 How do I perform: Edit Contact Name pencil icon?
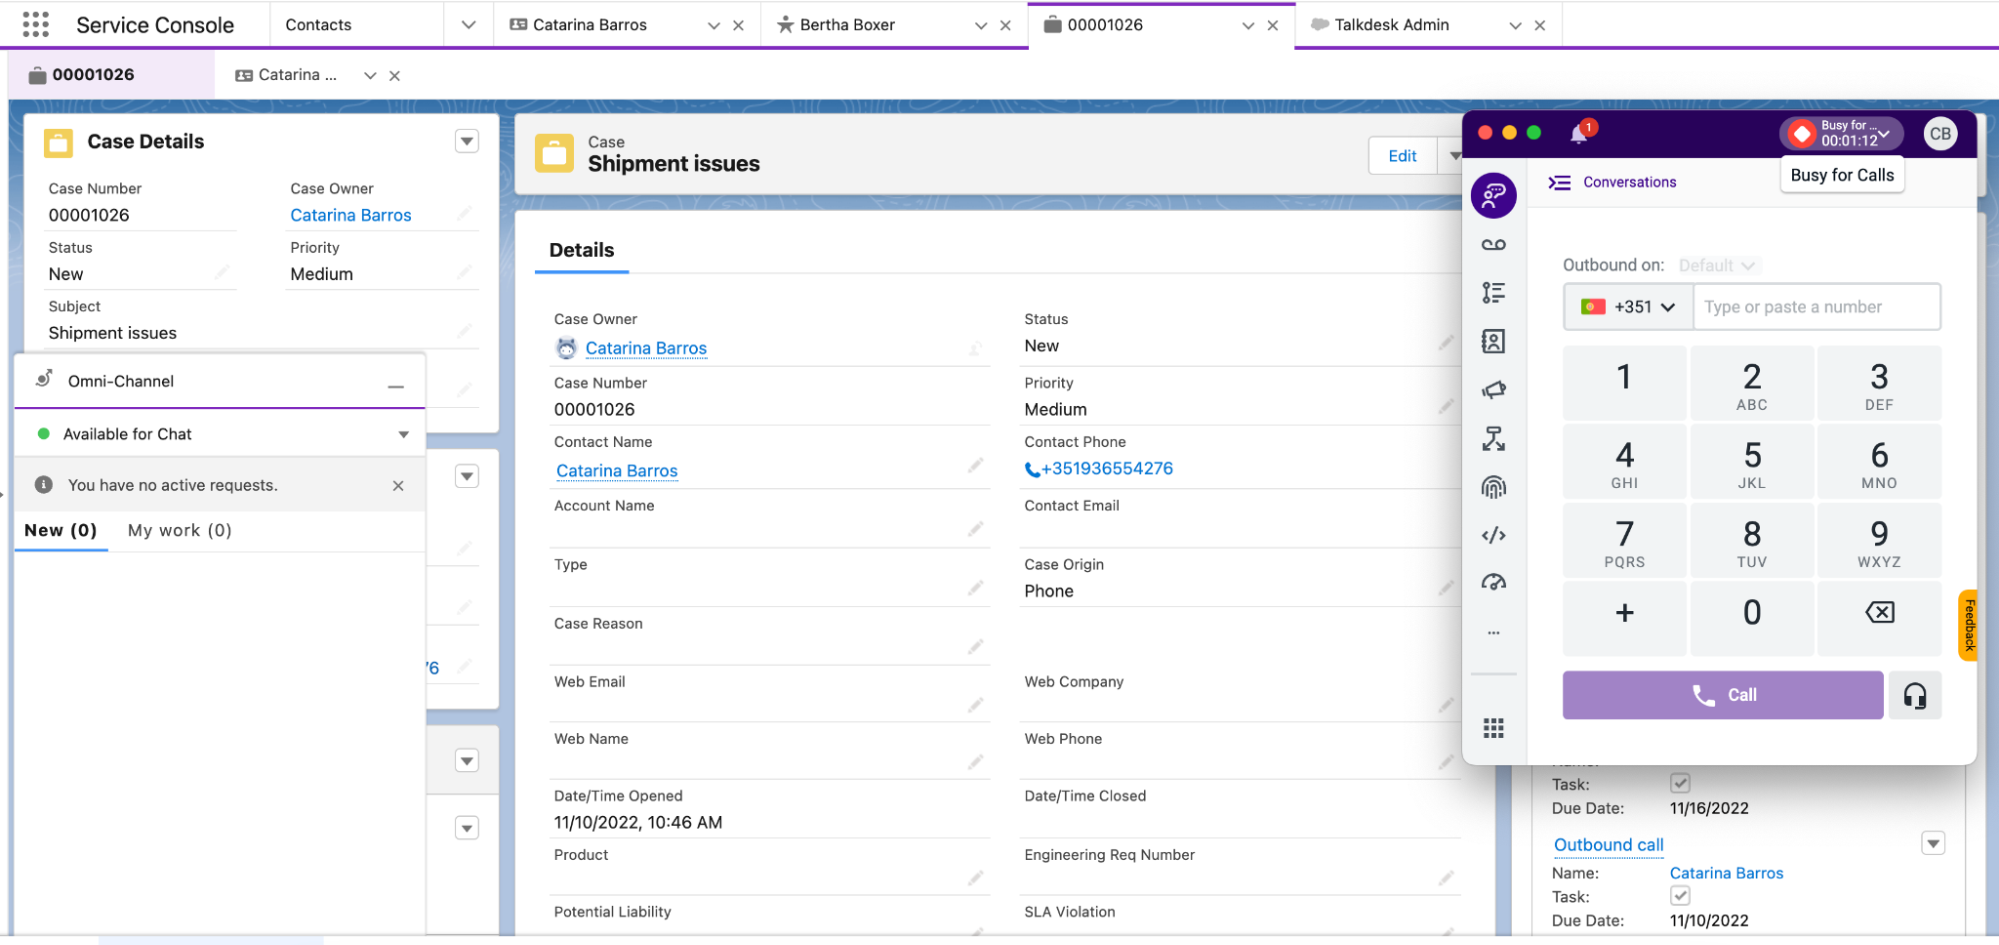point(975,466)
